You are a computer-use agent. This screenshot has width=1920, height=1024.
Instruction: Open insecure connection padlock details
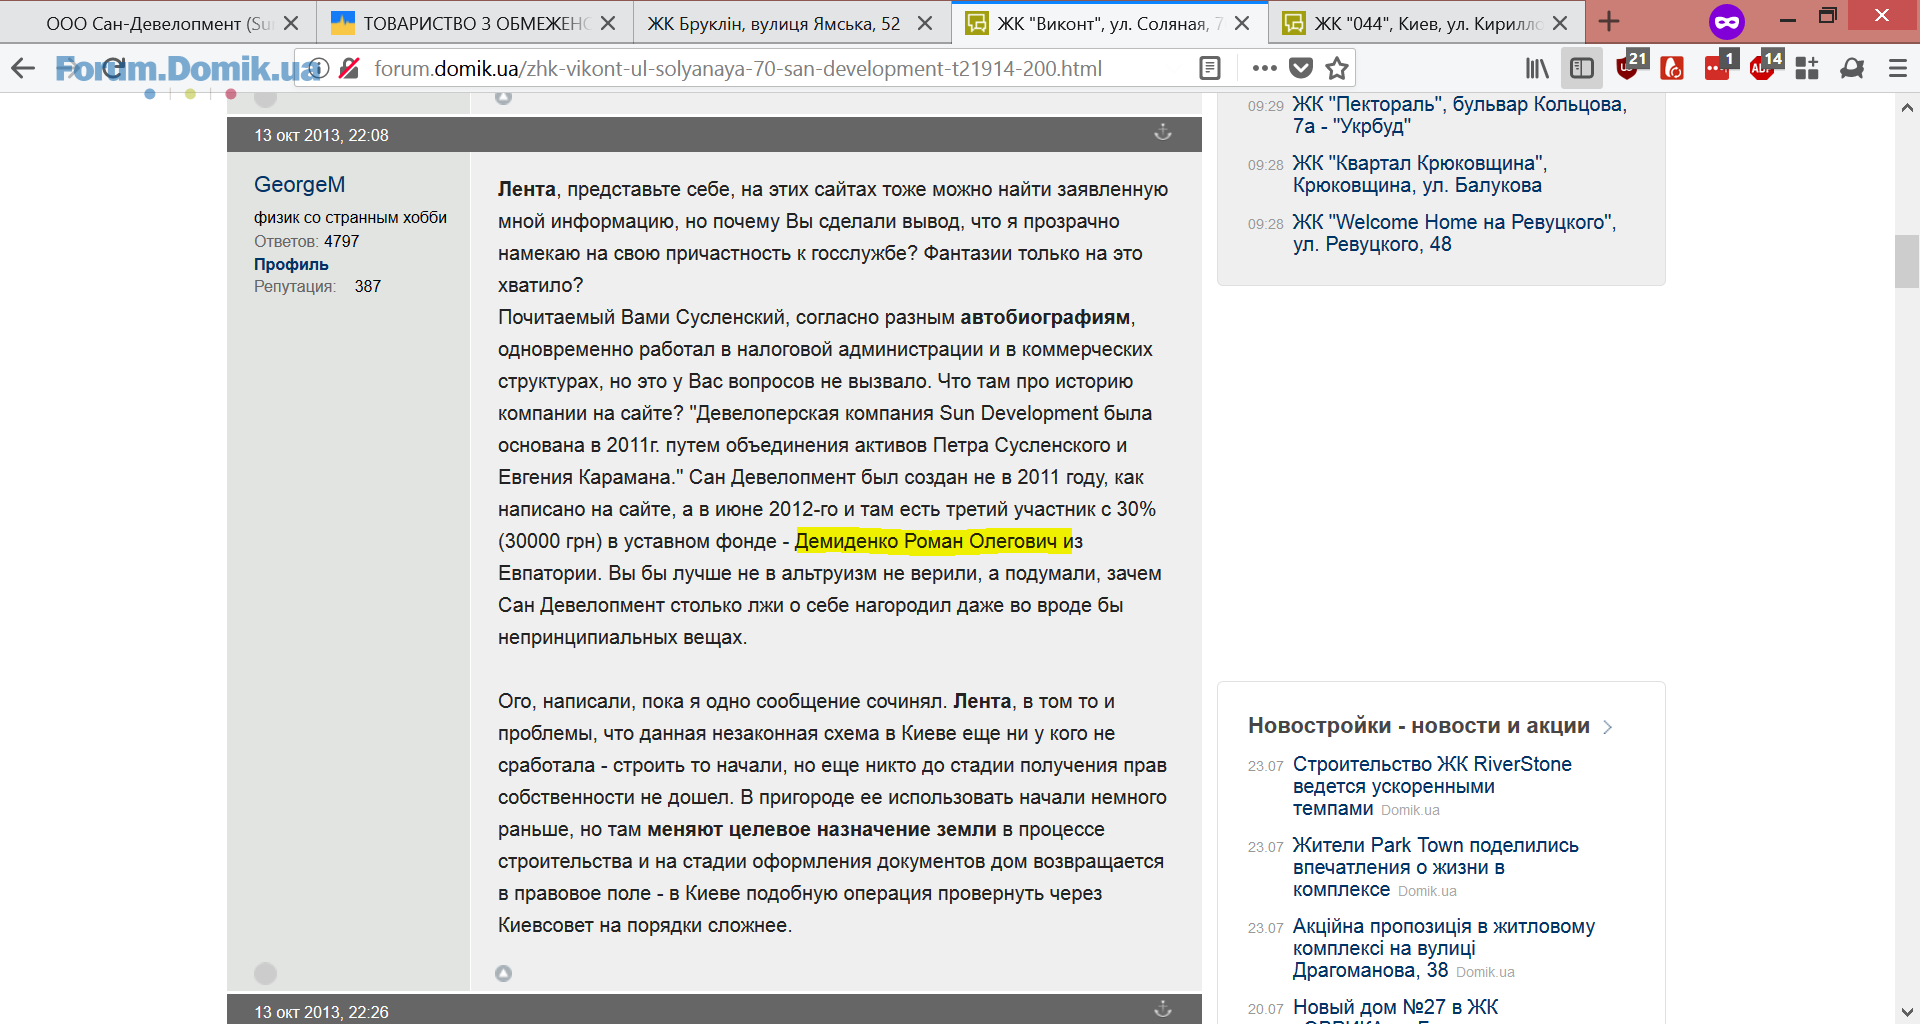click(349, 68)
